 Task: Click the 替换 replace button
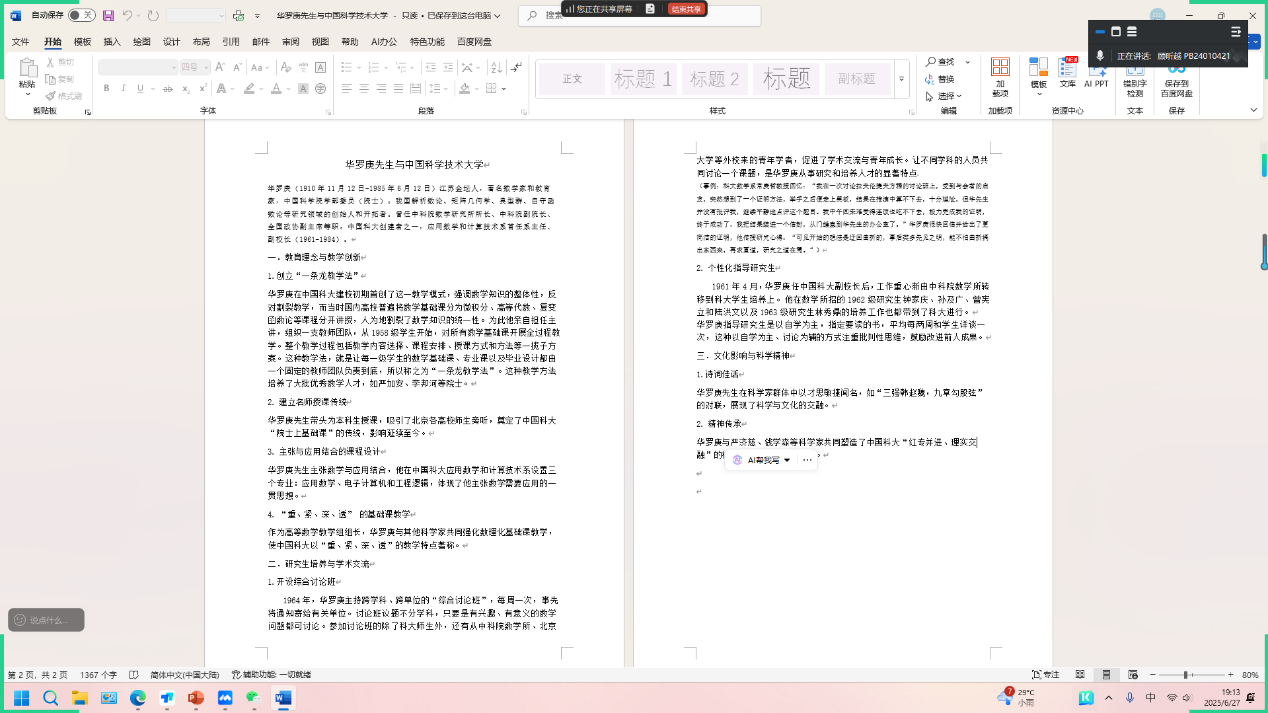940,79
